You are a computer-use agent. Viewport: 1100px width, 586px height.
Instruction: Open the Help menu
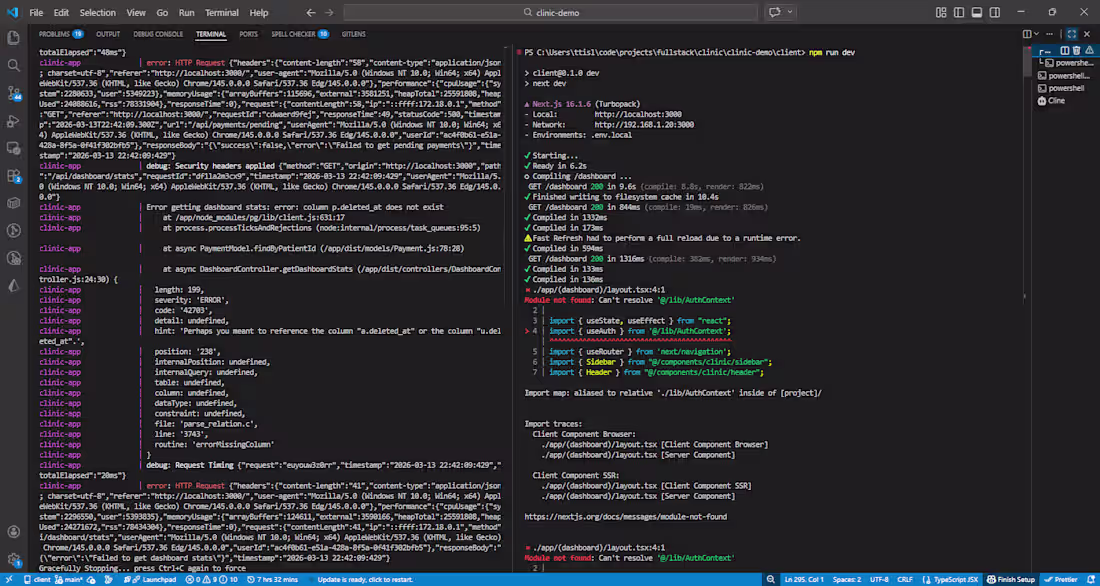[x=259, y=13]
